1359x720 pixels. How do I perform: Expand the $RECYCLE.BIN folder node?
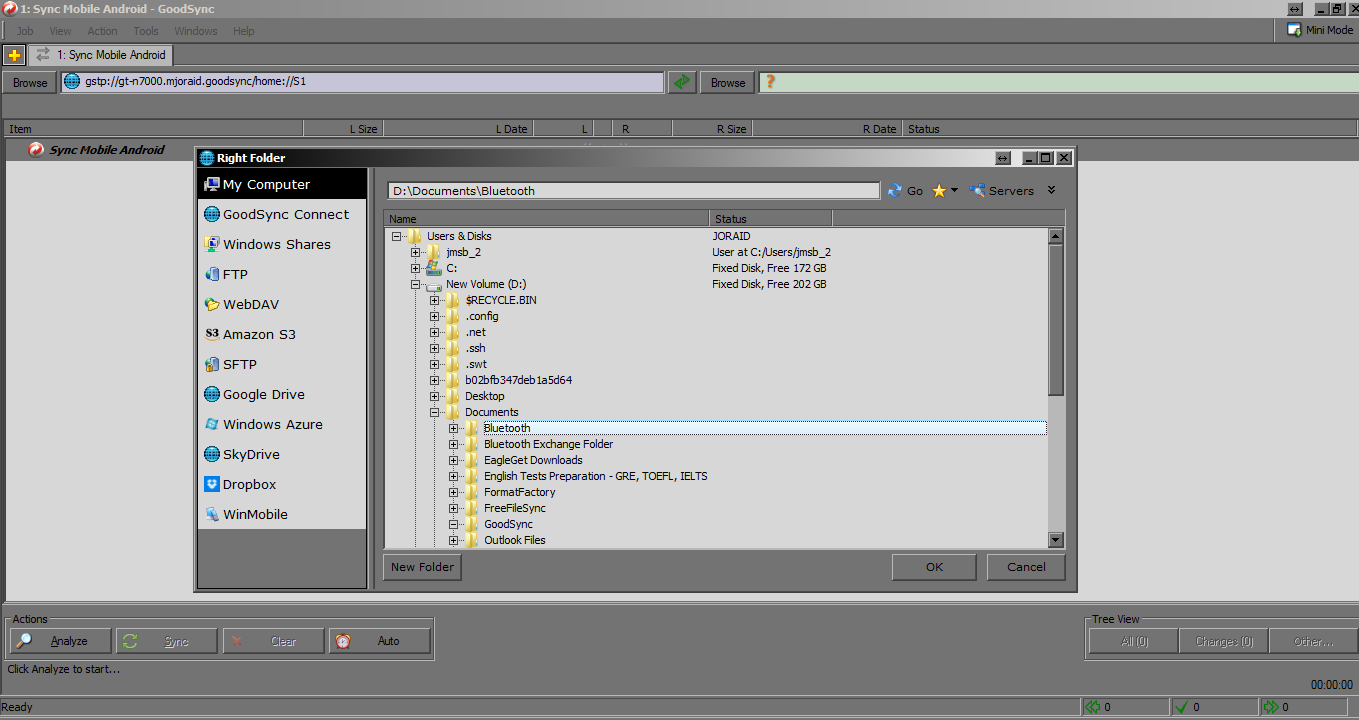[x=434, y=300]
